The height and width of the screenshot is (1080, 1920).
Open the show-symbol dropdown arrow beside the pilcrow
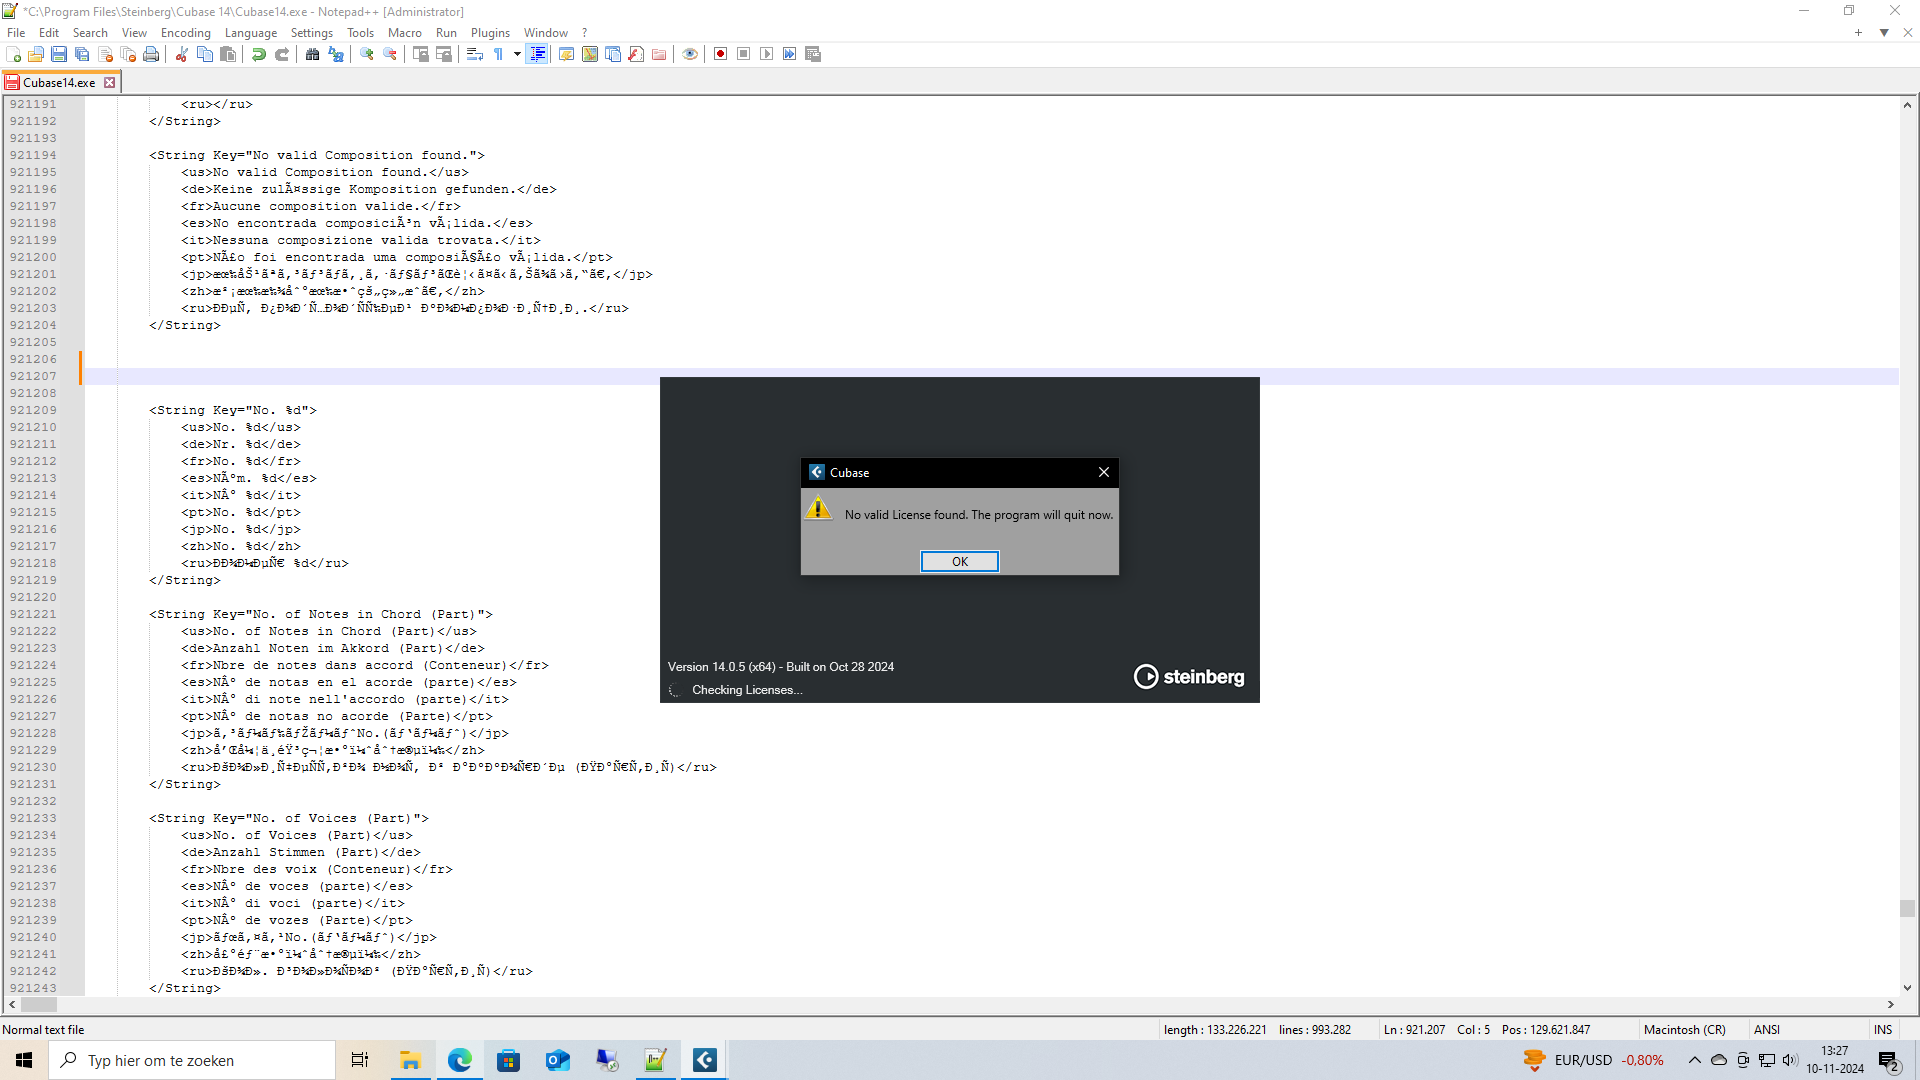pos(517,54)
